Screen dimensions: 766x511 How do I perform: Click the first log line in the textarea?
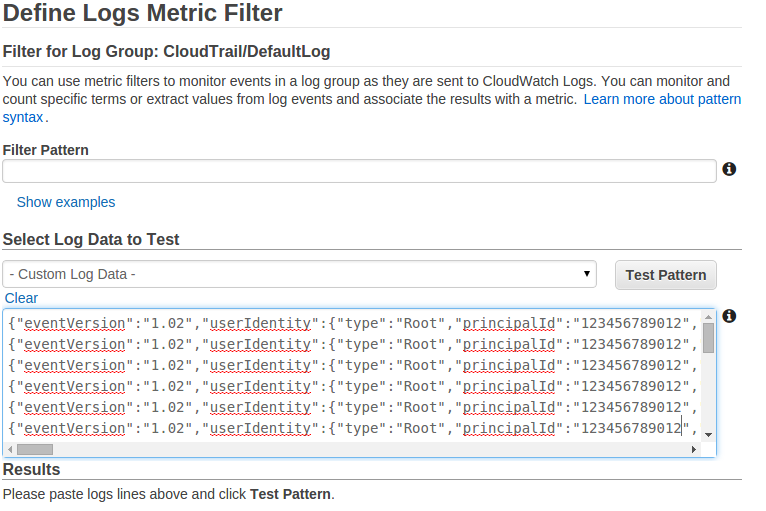tap(353, 323)
